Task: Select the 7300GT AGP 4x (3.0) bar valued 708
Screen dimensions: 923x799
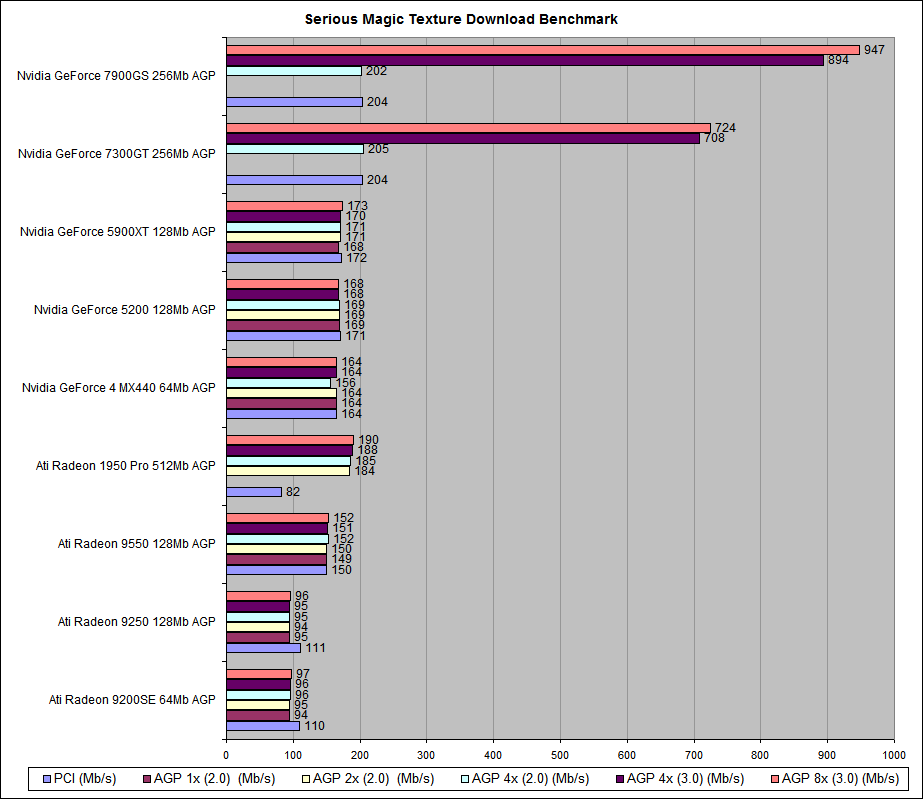Action: 463,138
